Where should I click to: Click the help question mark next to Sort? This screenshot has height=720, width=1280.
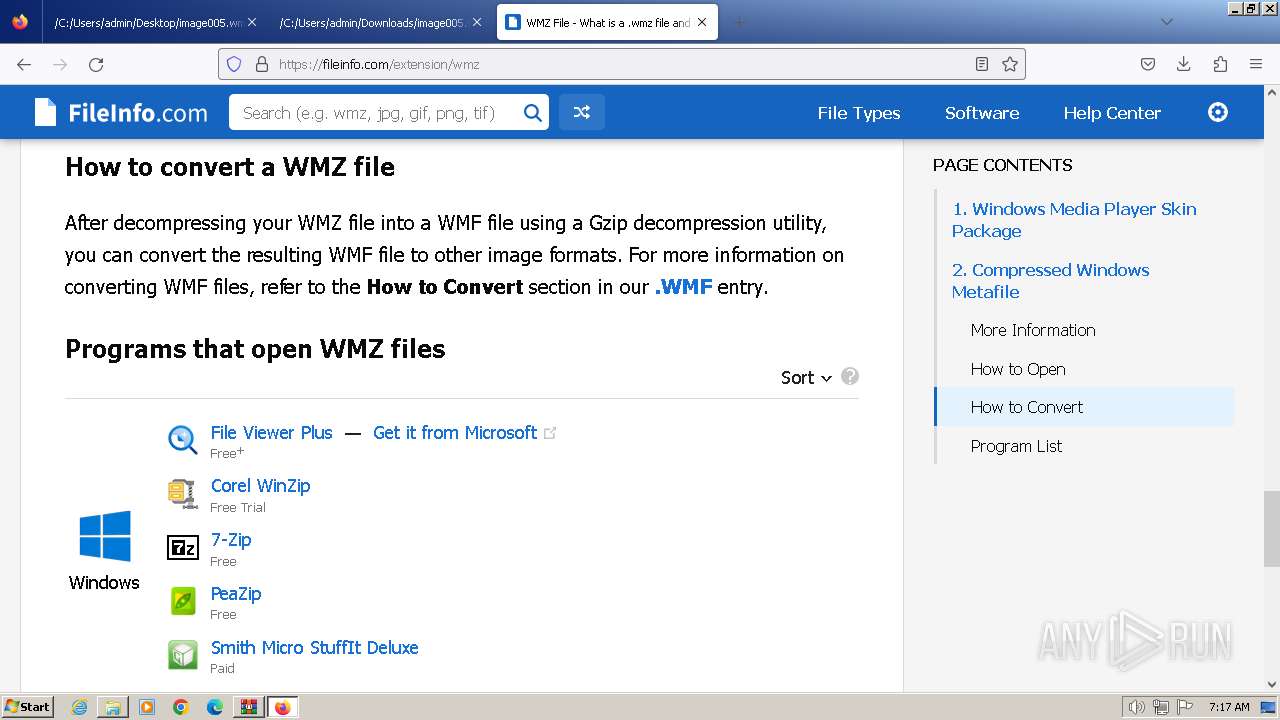point(850,376)
